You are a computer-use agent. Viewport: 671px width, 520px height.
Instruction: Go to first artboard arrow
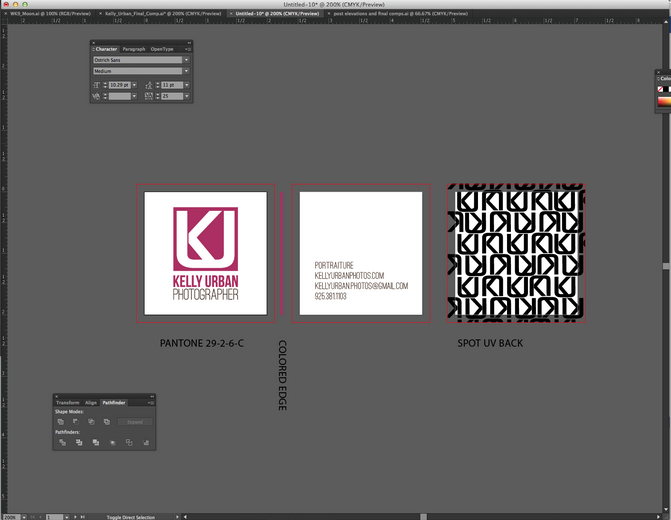[33, 517]
